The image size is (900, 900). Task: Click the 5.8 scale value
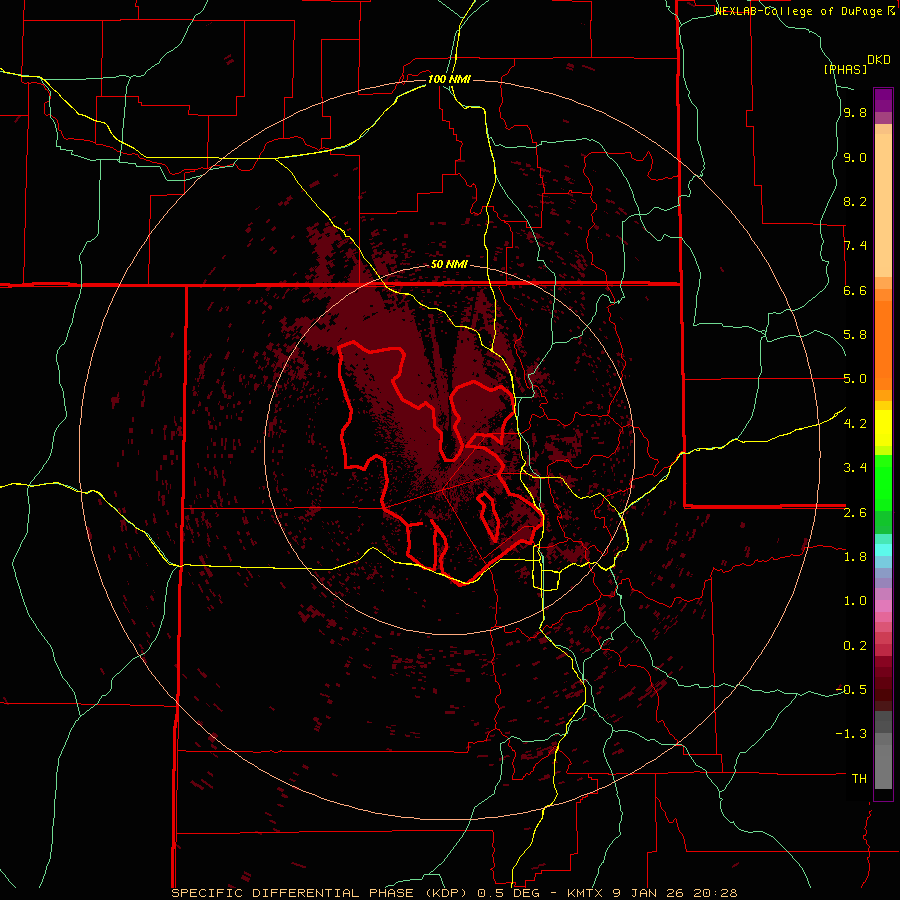[855, 335]
